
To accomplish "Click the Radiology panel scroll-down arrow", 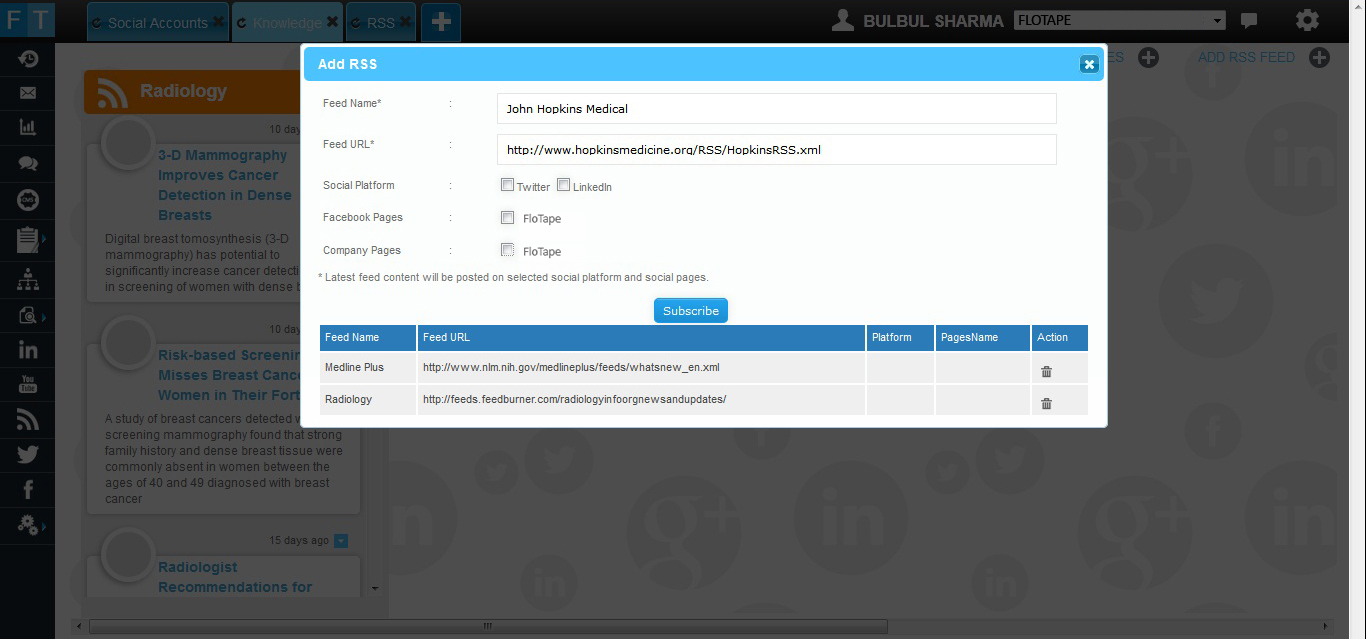I will [x=374, y=588].
